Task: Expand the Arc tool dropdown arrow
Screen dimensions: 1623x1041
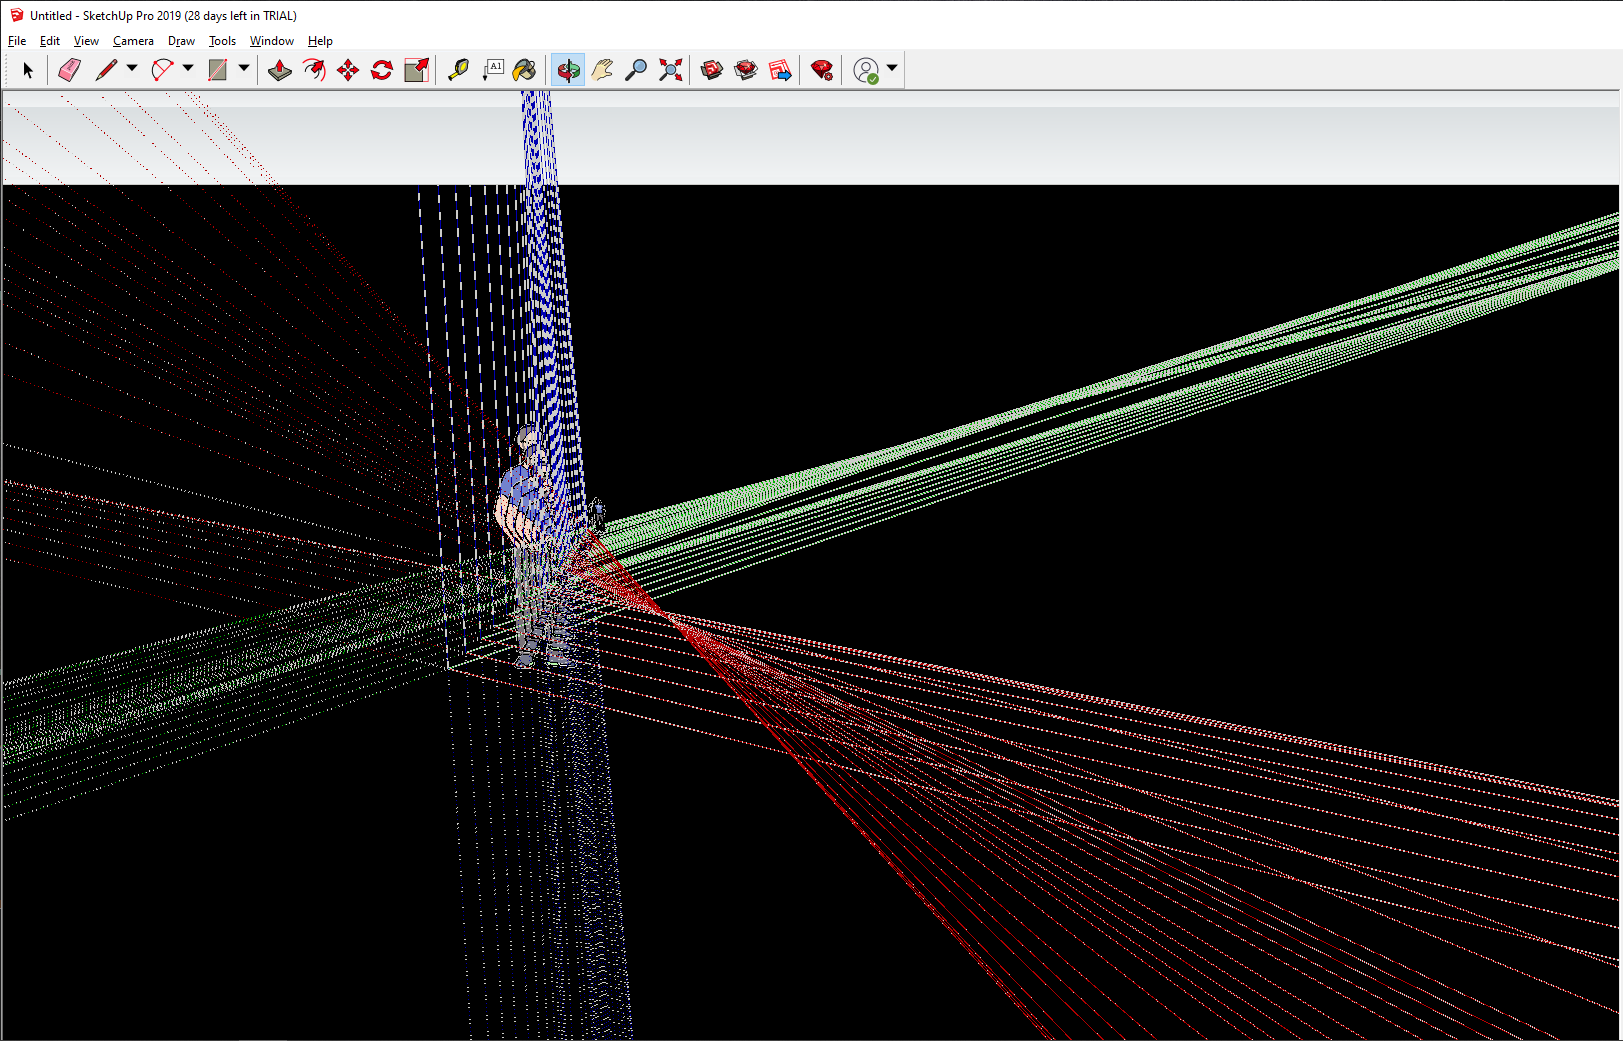Action: (188, 68)
